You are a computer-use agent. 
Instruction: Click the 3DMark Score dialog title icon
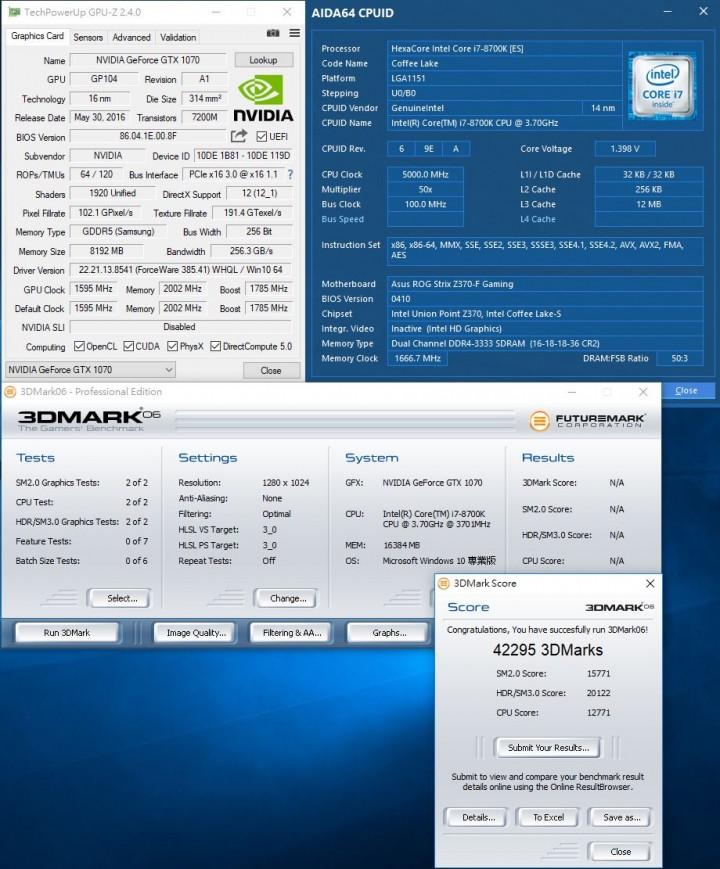coord(444,584)
